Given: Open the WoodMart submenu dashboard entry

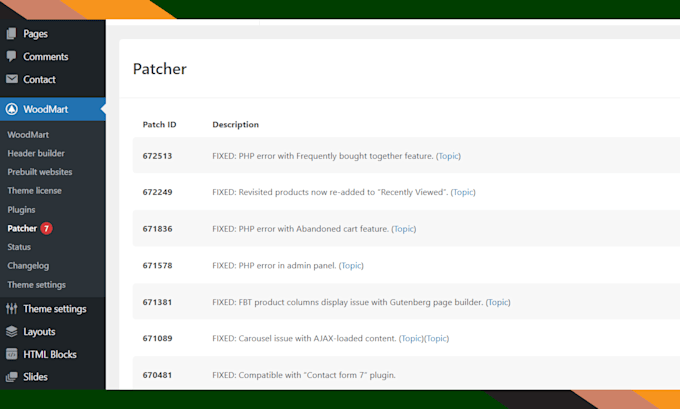Looking at the screenshot, I should point(28,134).
